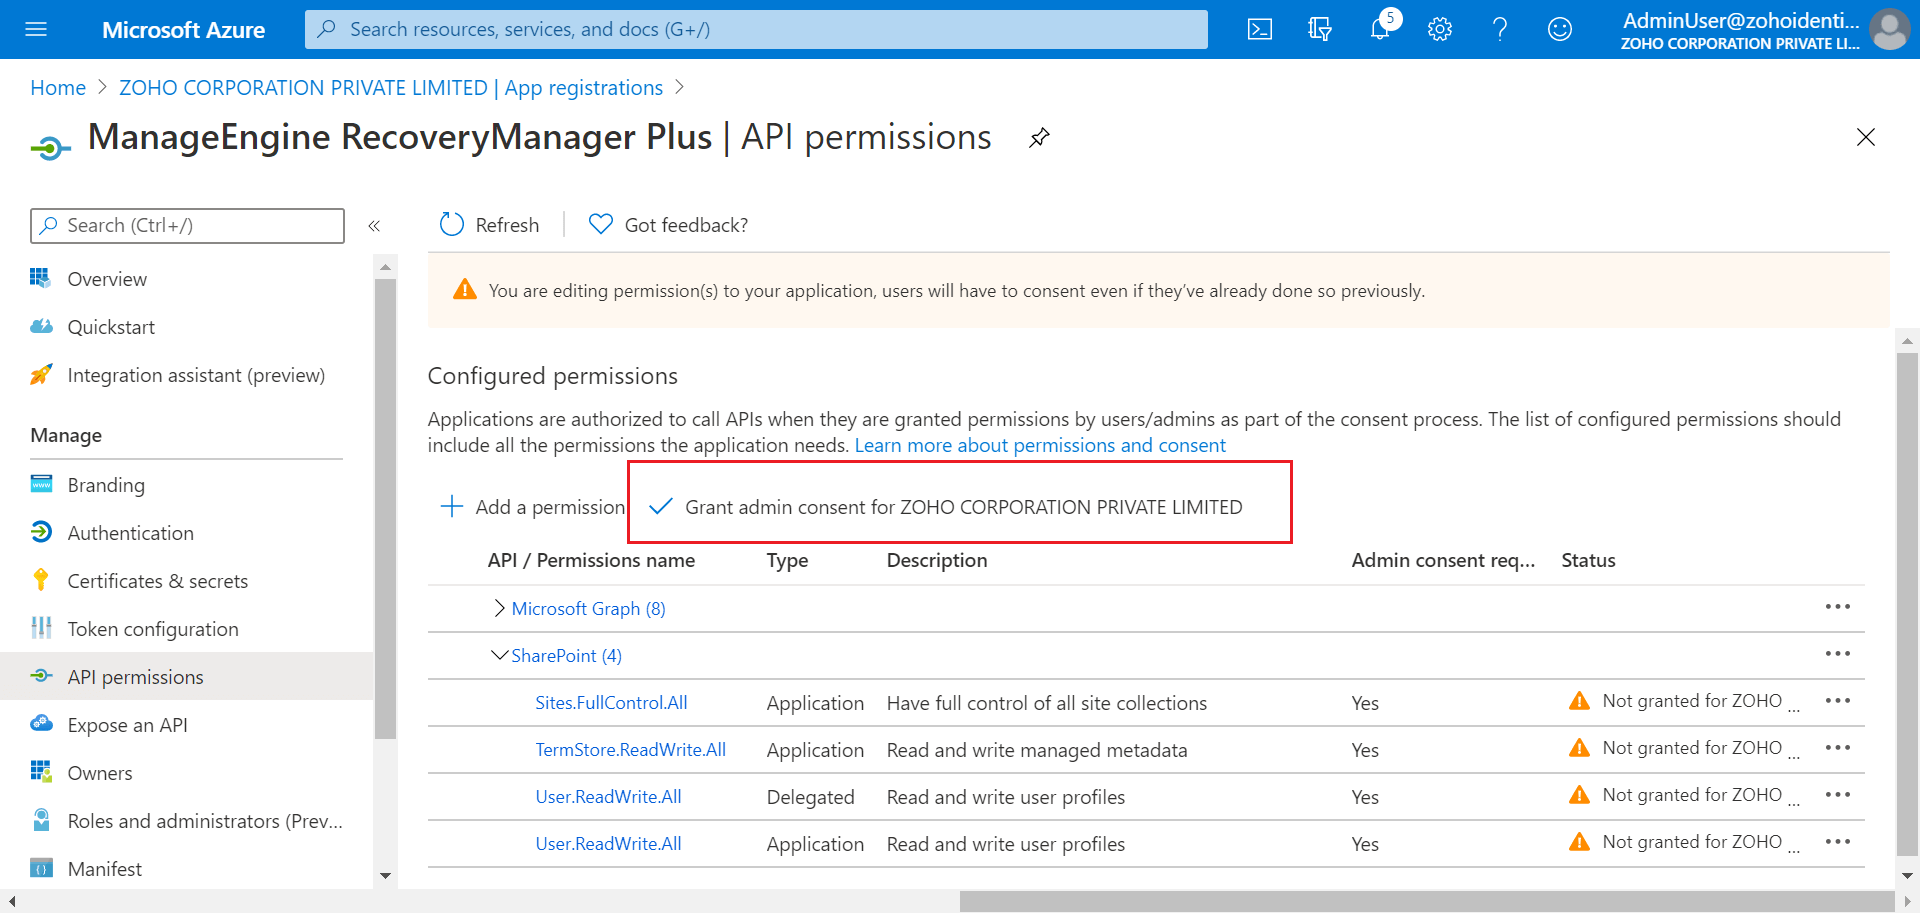
Task: Open the portal settings gear
Action: (1440, 29)
